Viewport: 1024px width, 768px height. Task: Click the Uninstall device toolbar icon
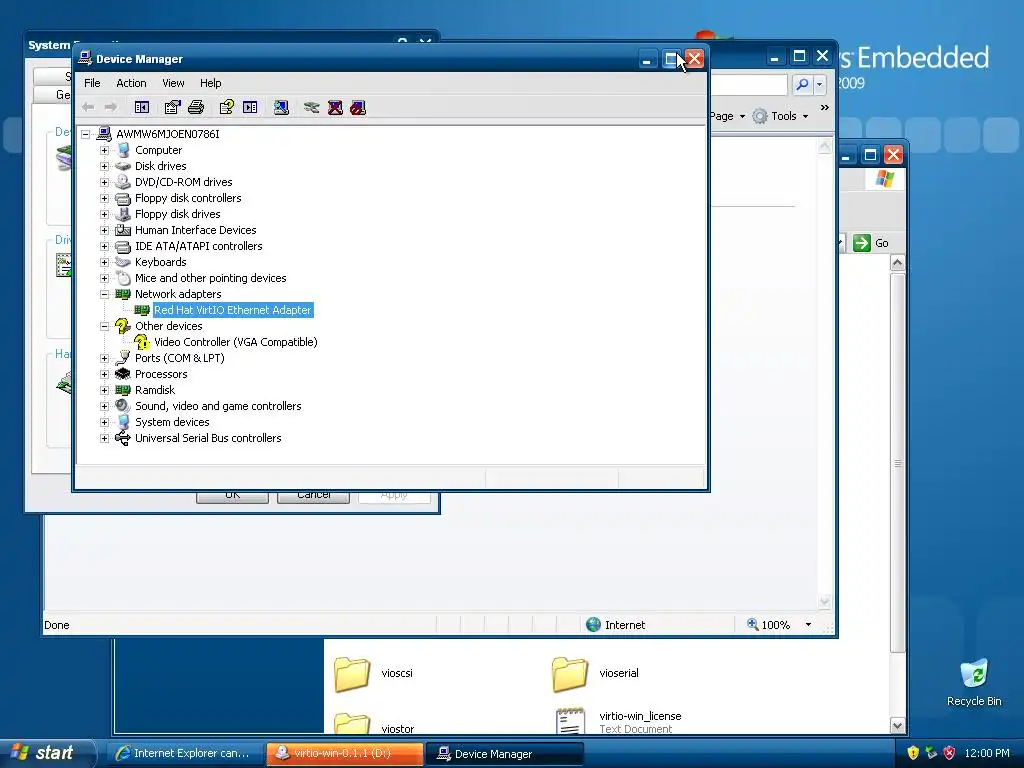(335, 107)
